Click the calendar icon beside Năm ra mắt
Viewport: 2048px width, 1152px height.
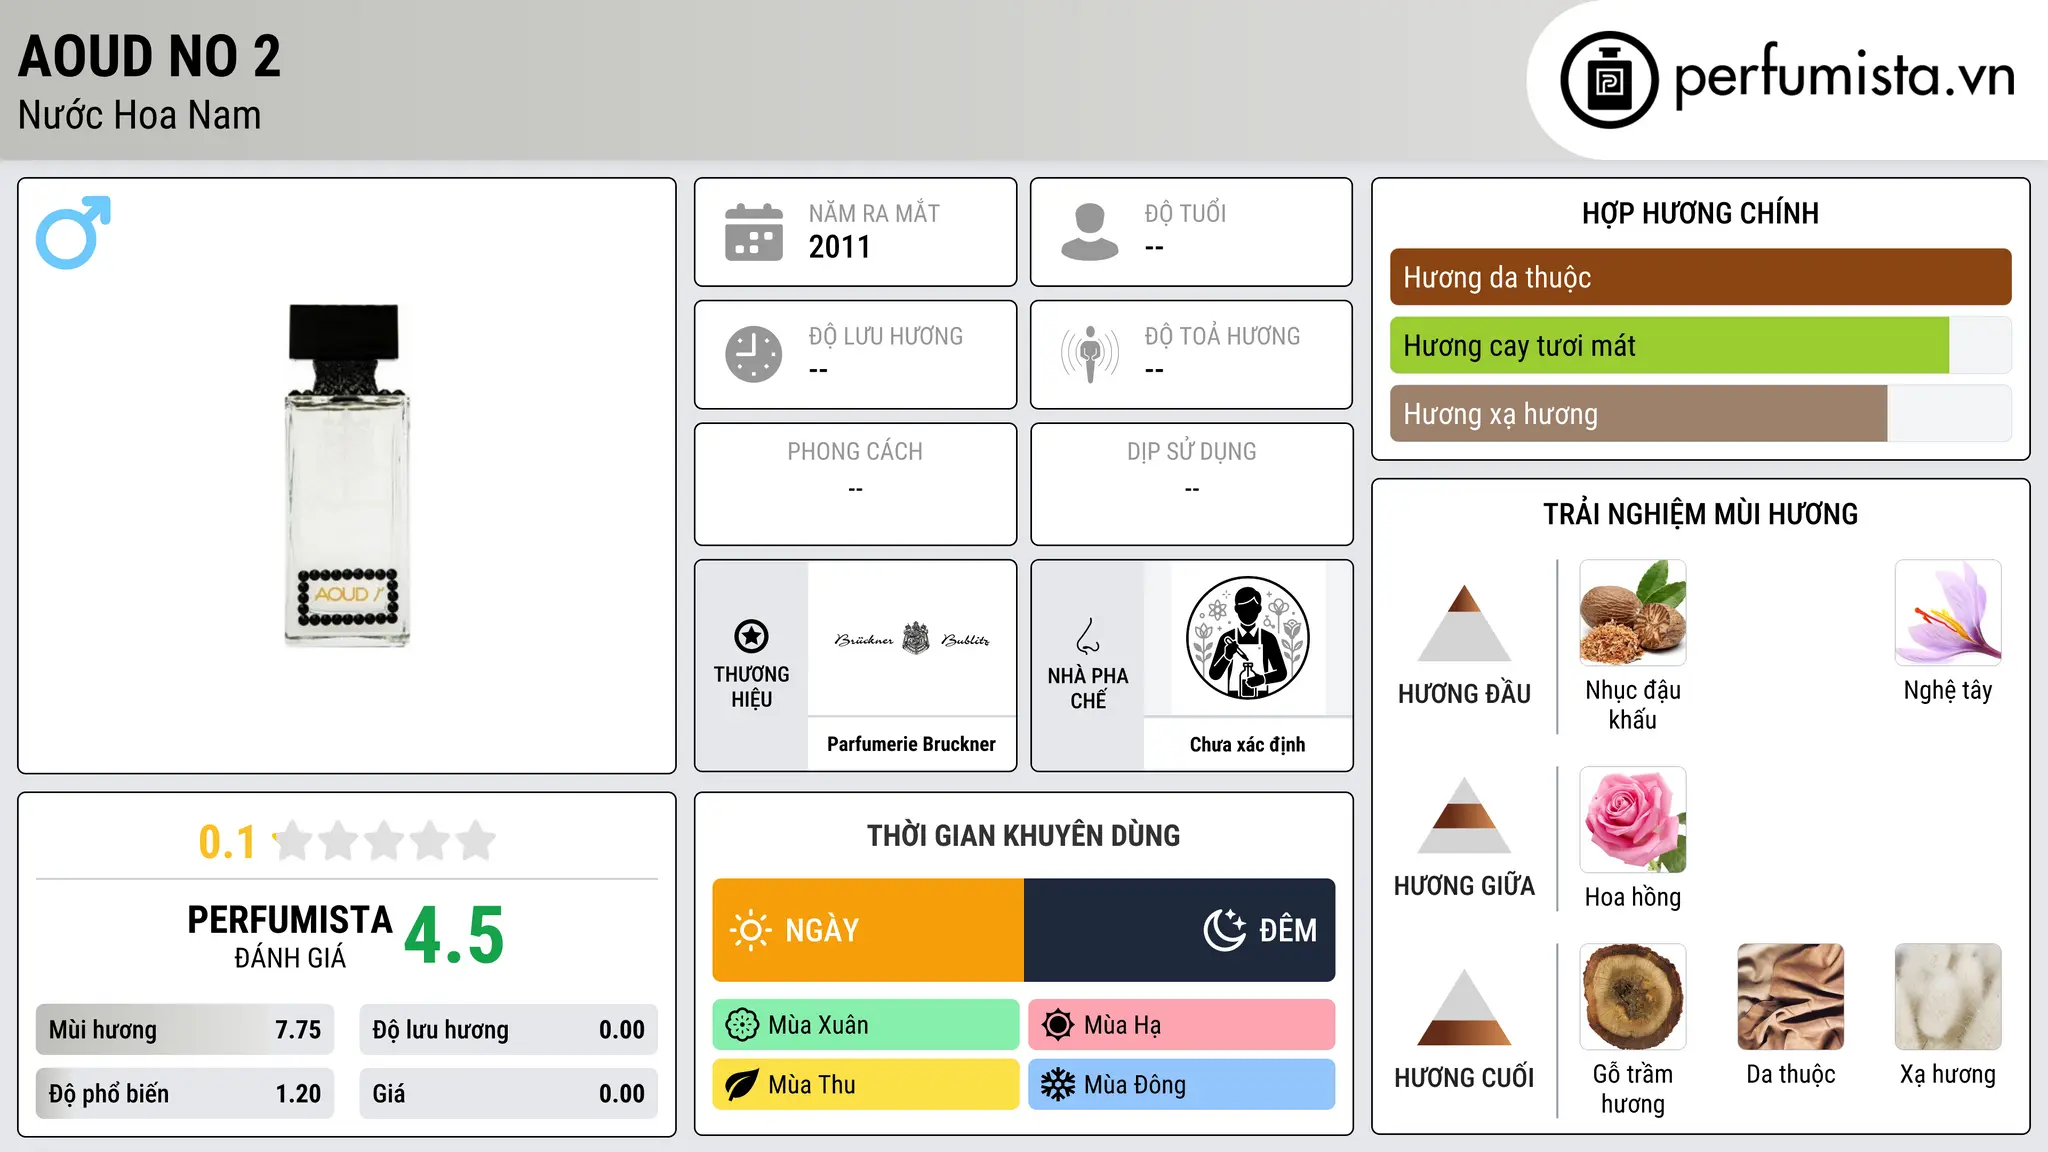(754, 232)
